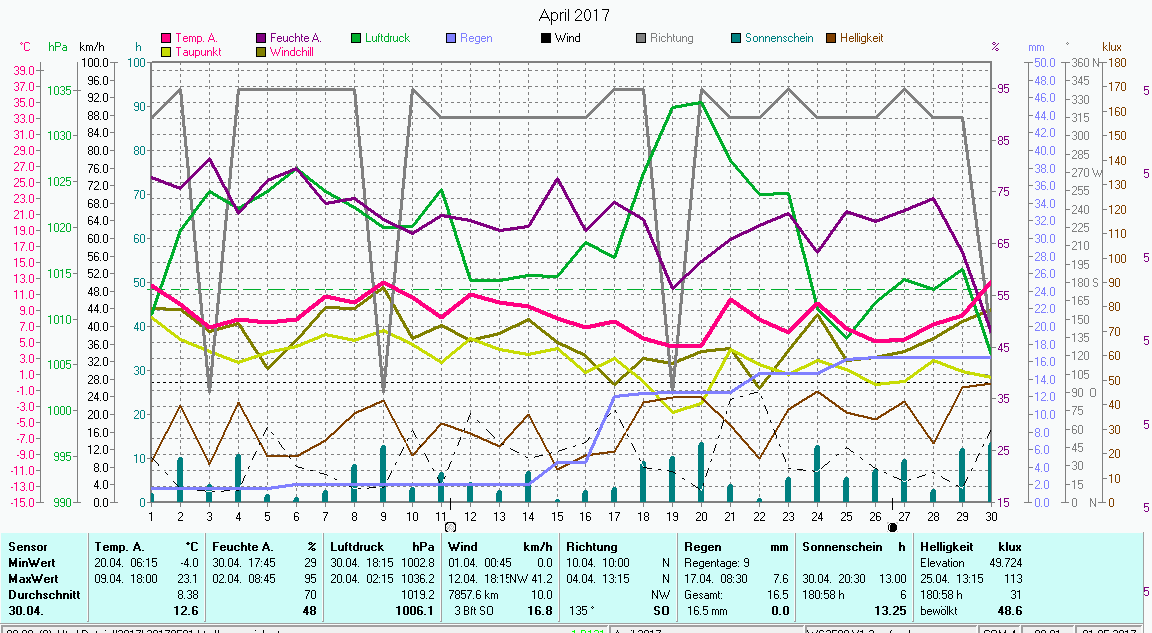The image size is (1152, 633).
Task: Click the April 2017 chart title
Action: tap(574, 15)
